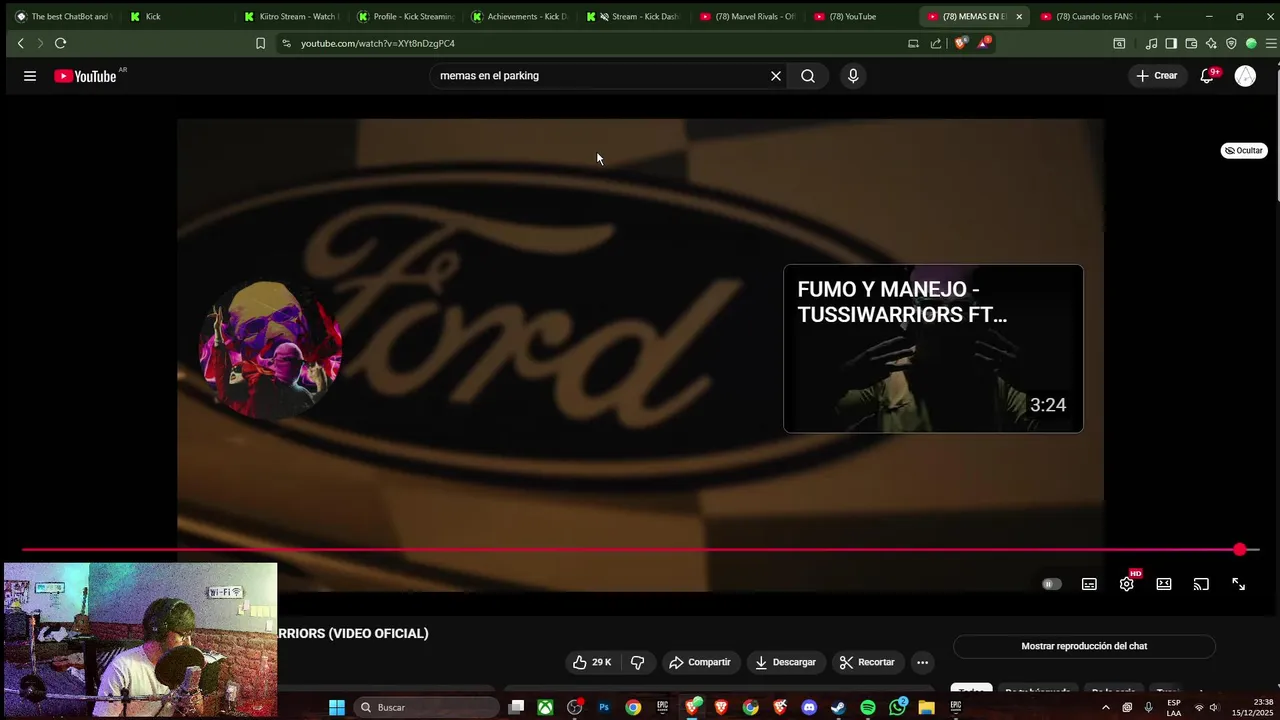
Task: Toggle the autoplay switch in player
Action: pos(1051,584)
